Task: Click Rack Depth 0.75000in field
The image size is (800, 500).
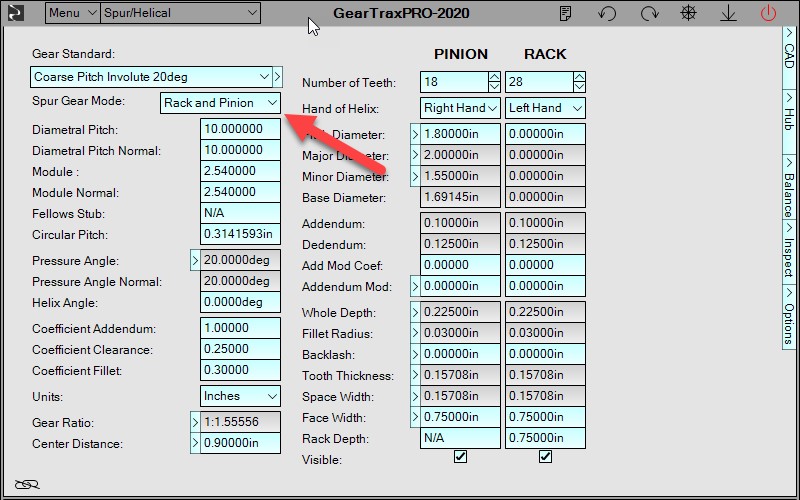Action: pyautogui.click(x=545, y=438)
